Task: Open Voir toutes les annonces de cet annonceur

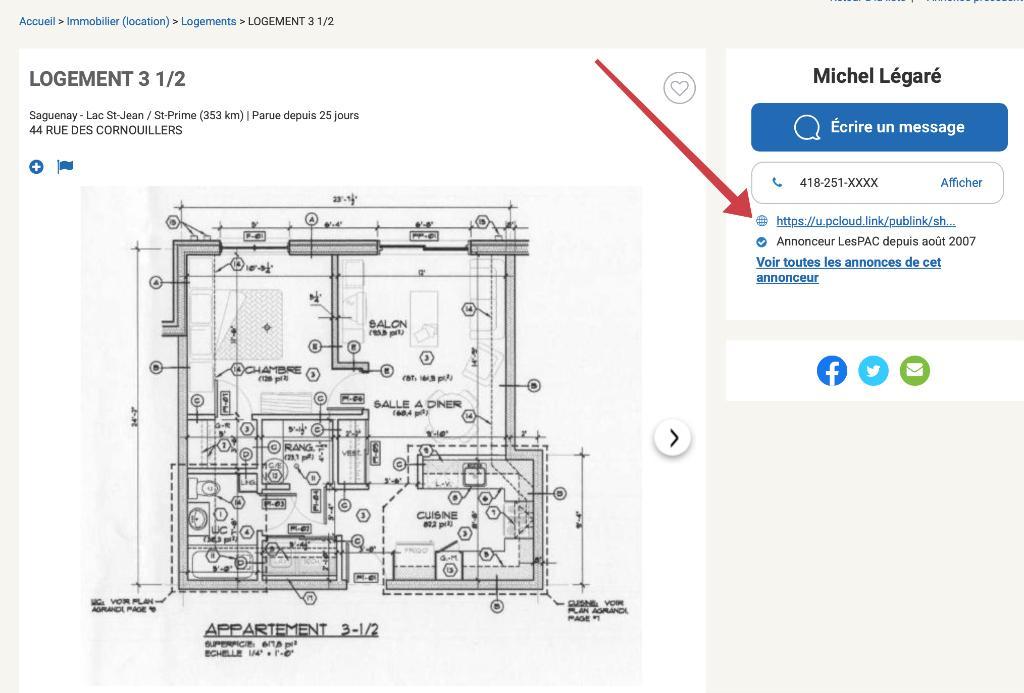Action: click(x=848, y=270)
